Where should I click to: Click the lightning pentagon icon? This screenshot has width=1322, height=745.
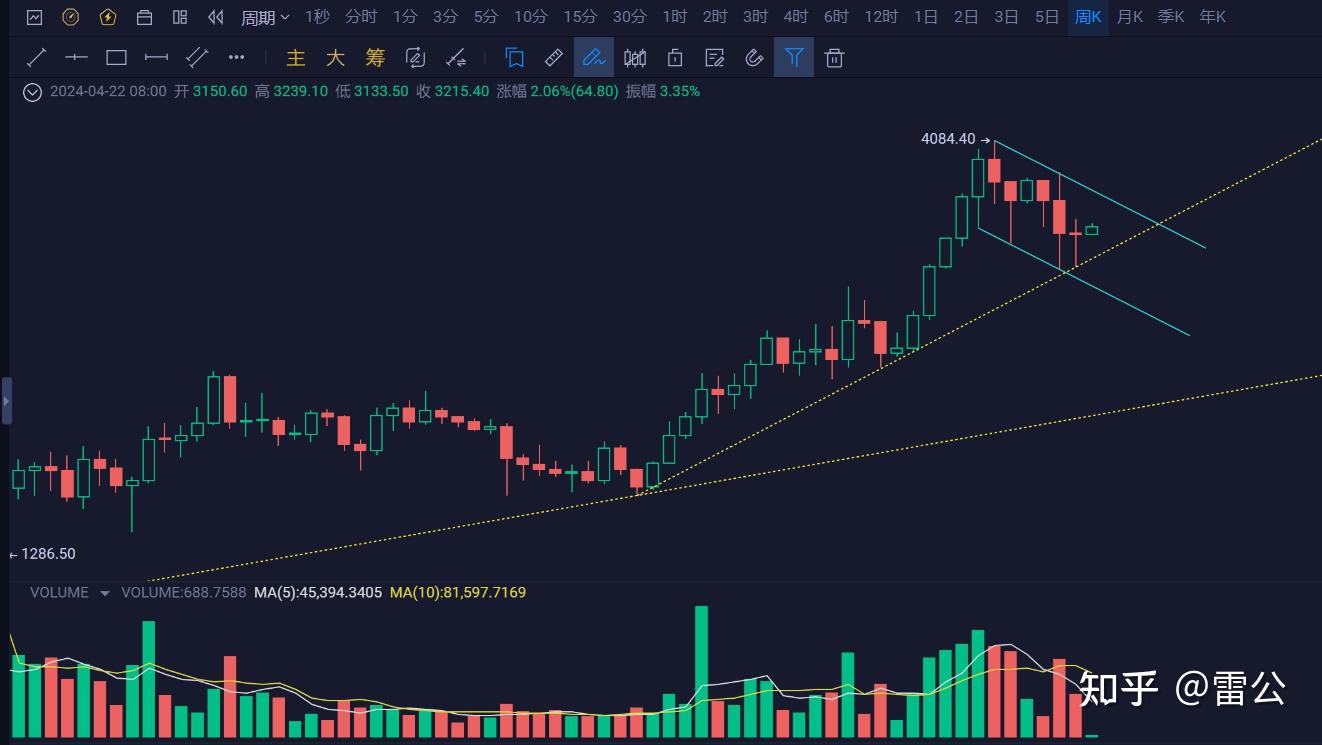[107, 17]
